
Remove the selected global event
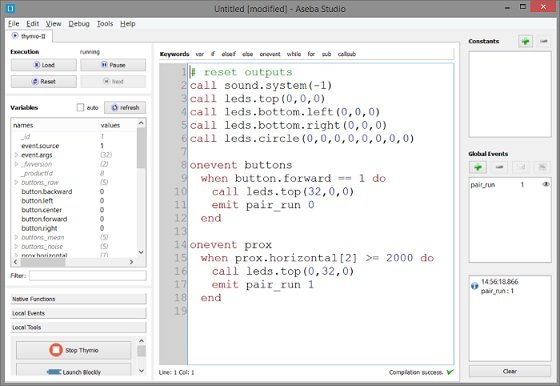(499, 167)
